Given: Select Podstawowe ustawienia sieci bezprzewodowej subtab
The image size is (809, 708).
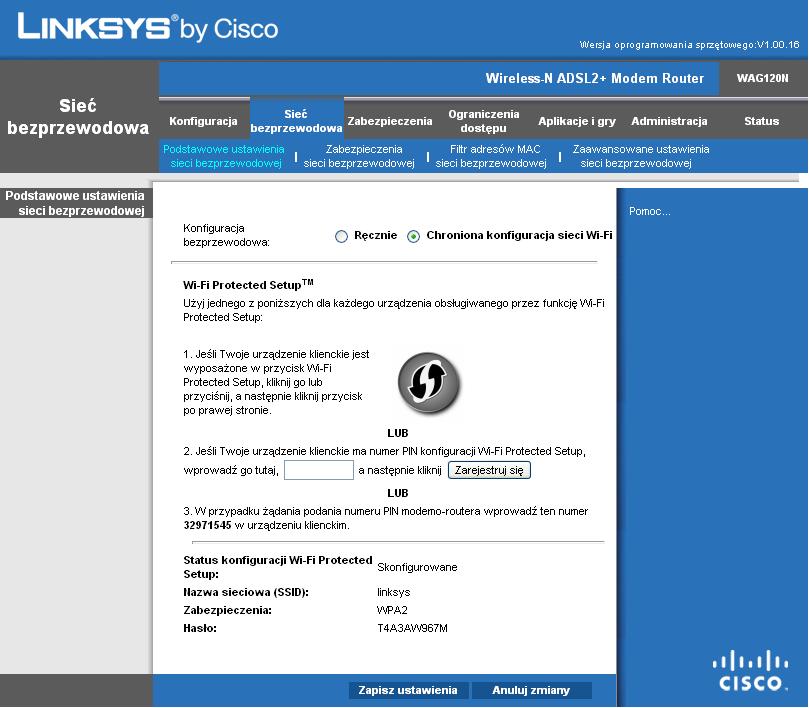Looking at the screenshot, I should [224, 156].
